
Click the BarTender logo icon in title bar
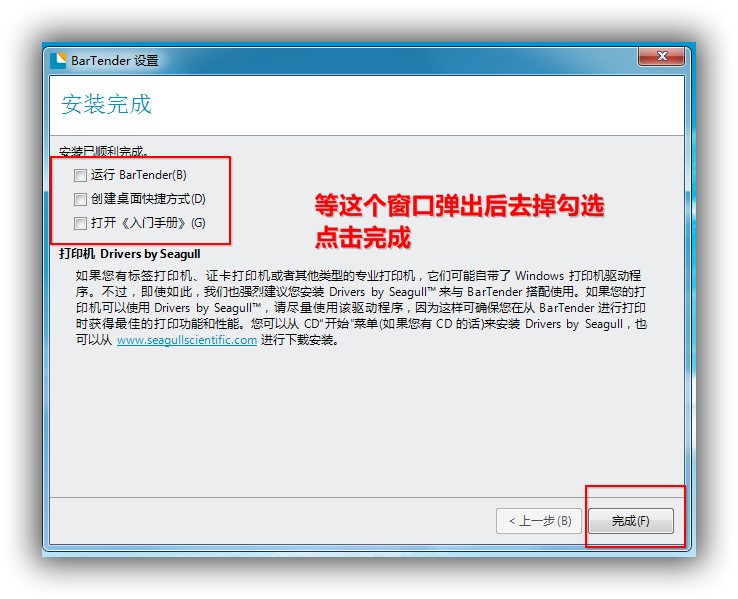point(59,60)
